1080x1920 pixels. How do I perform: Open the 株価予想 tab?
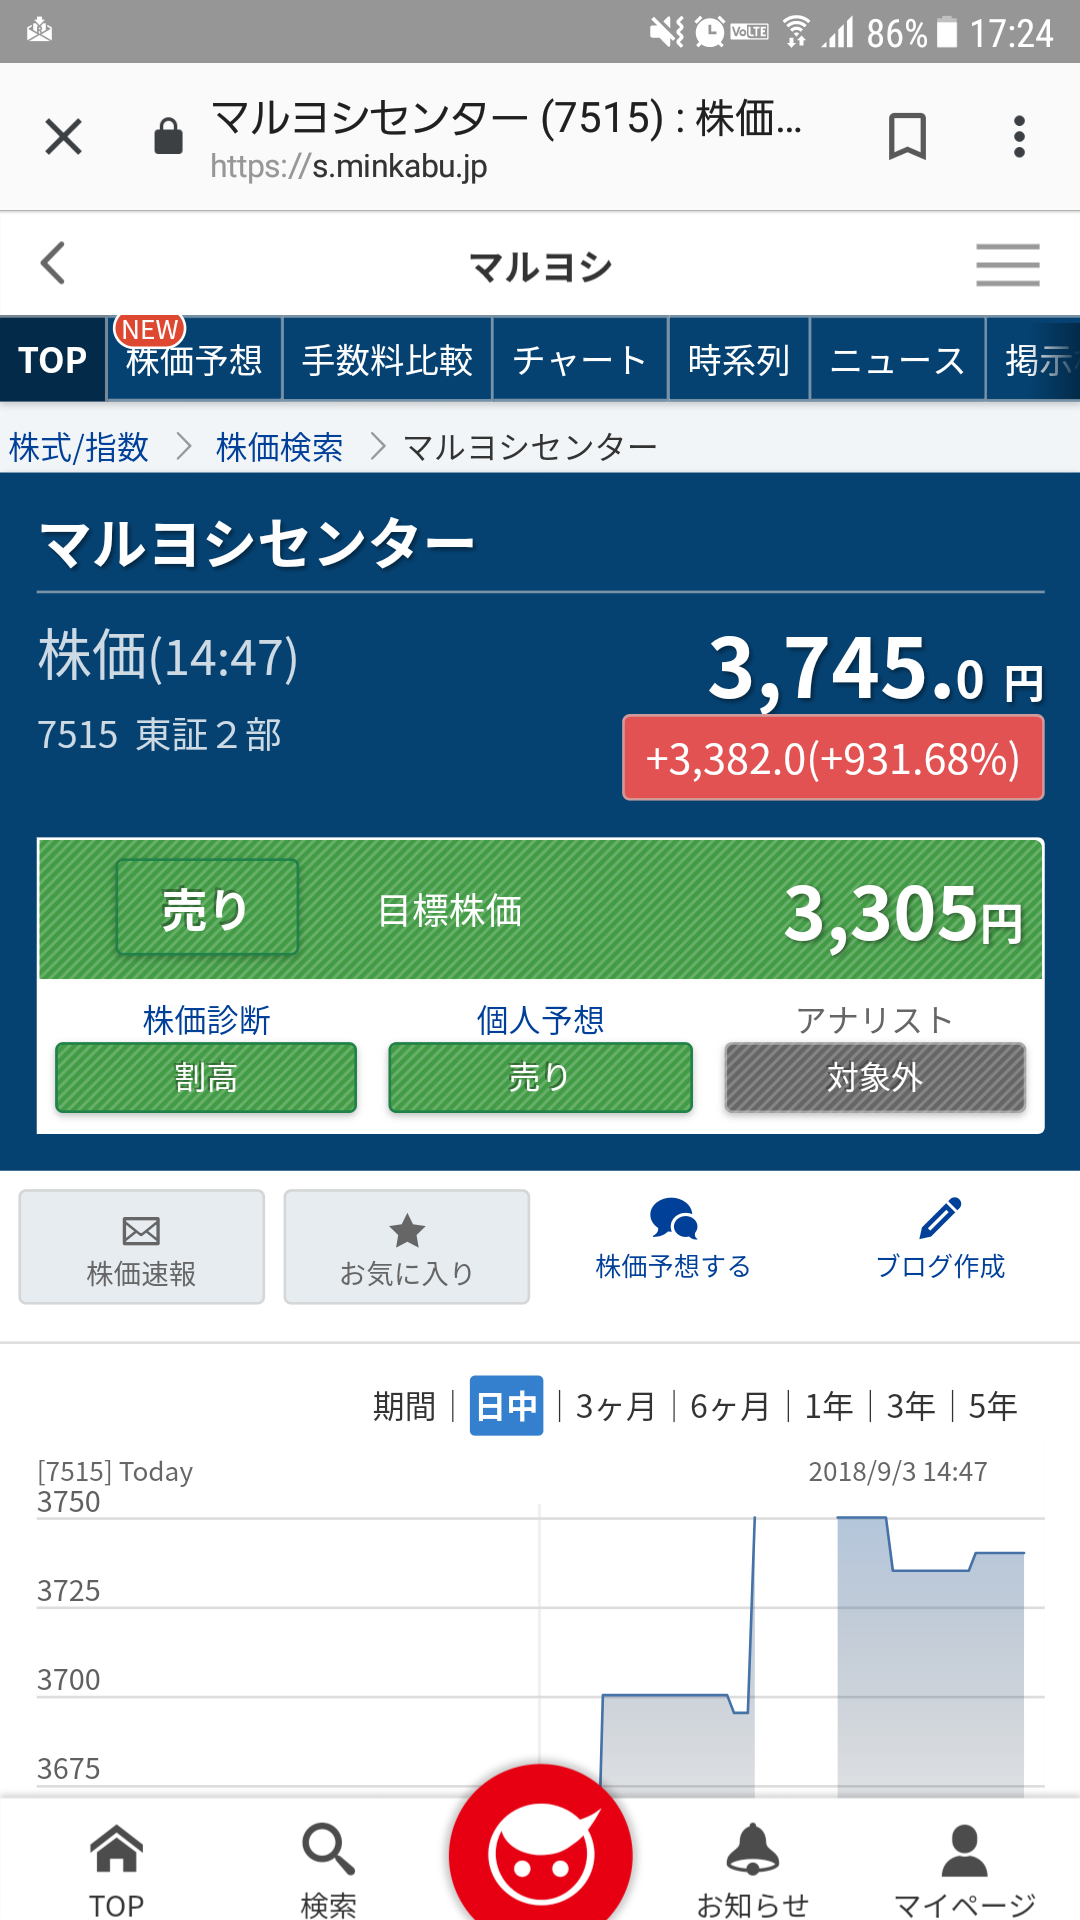point(194,360)
